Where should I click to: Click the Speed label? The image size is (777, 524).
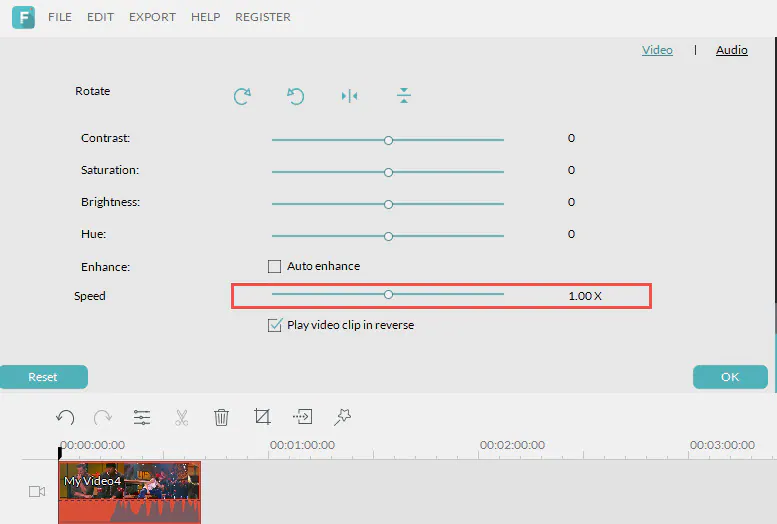90,296
